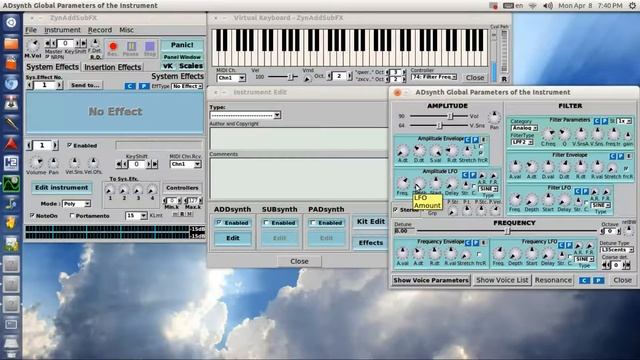Click the Stop recording icon
640x360 pixels.
click(150, 46)
